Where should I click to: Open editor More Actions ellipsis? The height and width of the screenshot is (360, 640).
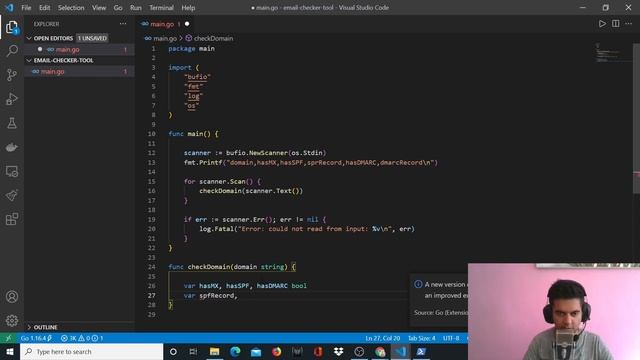tap(629, 24)
